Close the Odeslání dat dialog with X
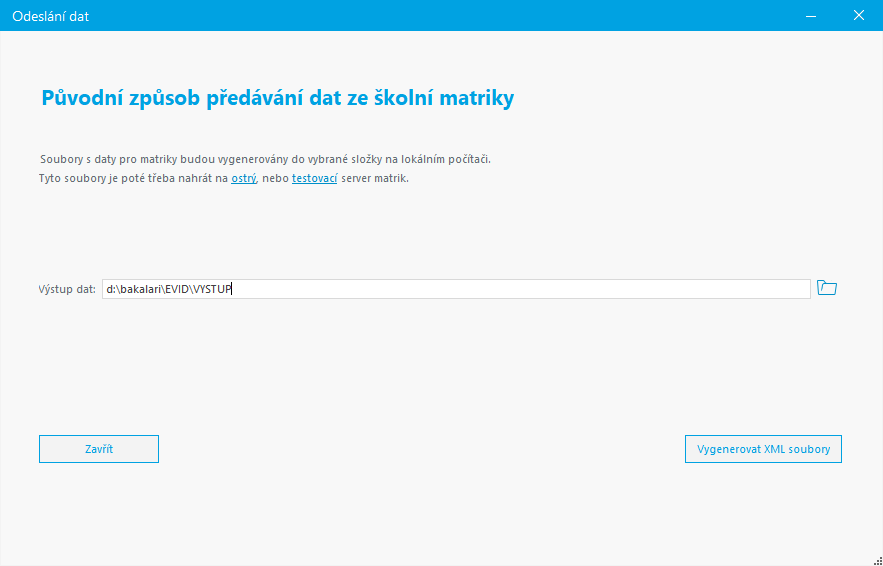Image resolution: width=883 pixels, height=566 pixels. coord(859,16)
